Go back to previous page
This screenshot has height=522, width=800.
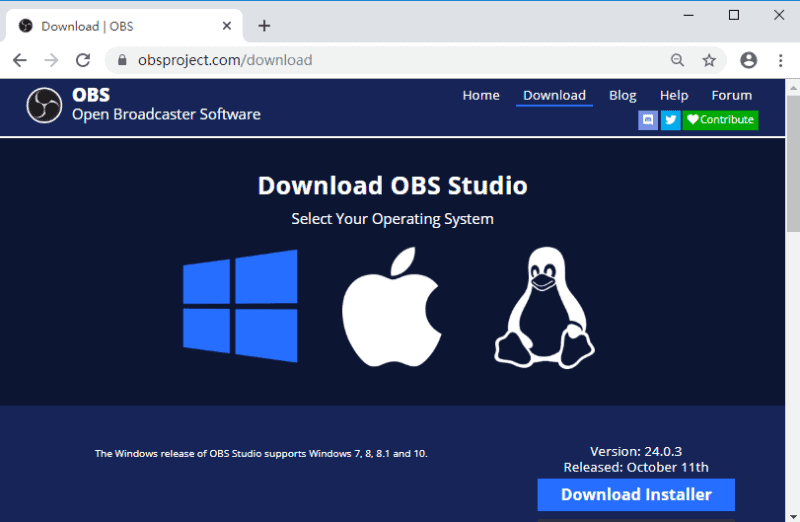click(x=20, y=60)
